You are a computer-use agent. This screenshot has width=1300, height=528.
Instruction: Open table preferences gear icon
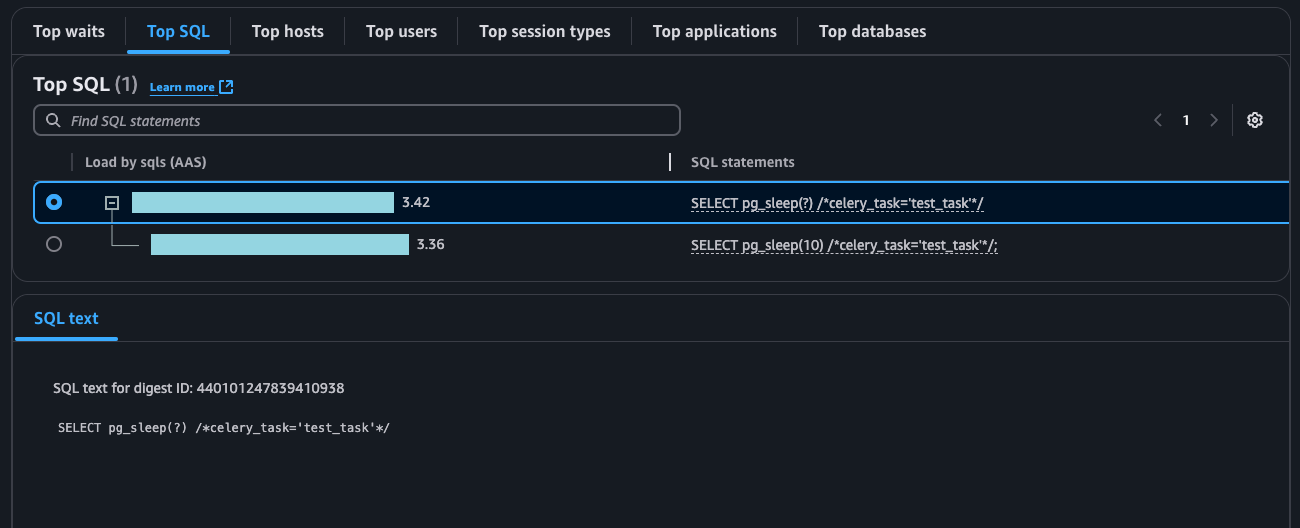tap(1255, 120)
